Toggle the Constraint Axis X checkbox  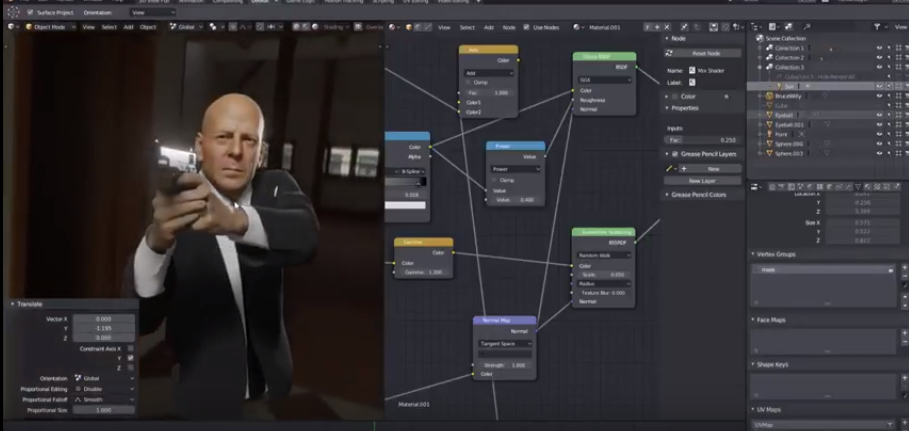point(130,349)
